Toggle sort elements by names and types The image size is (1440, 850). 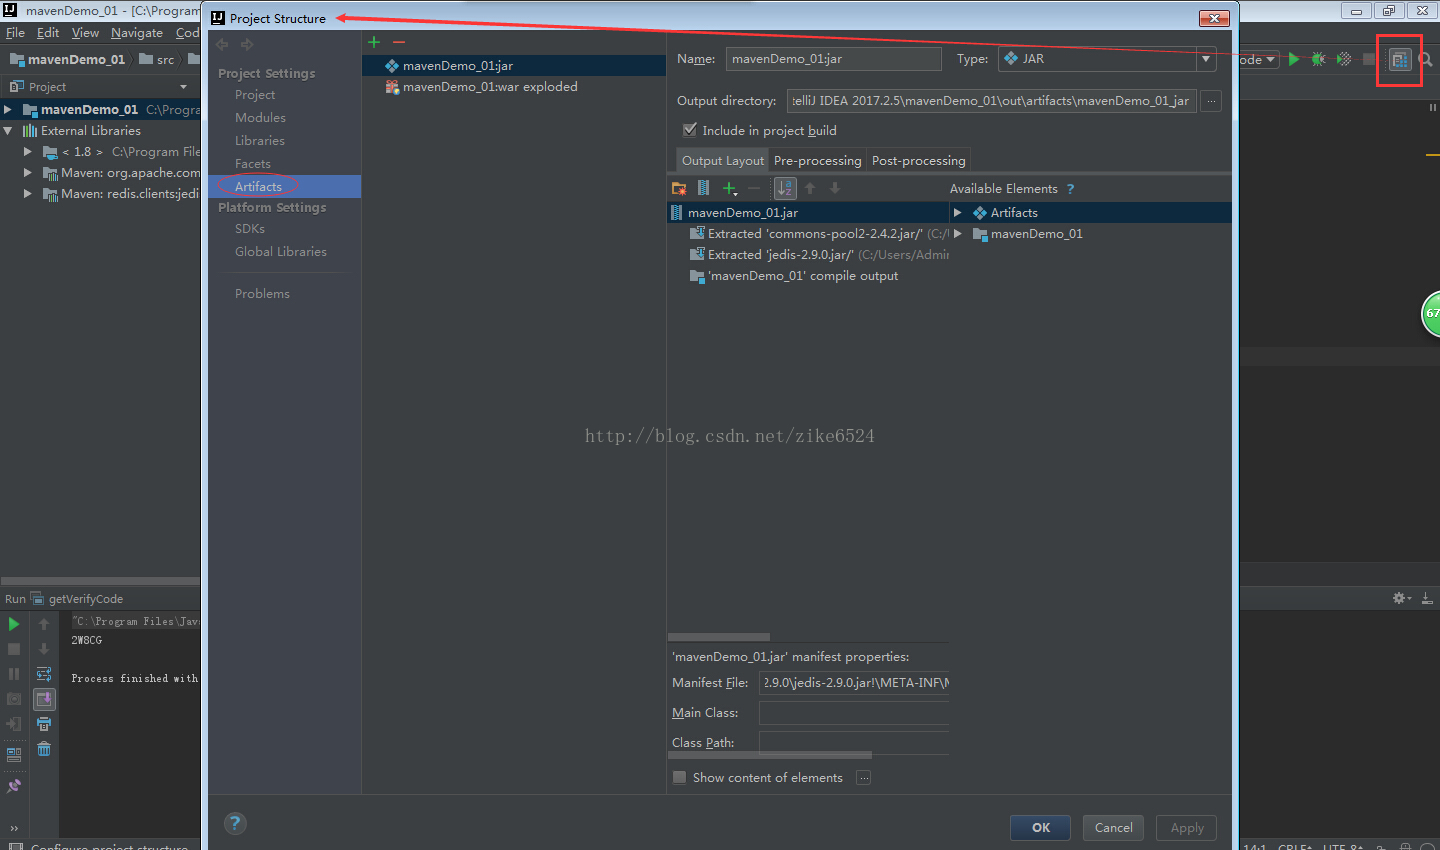[x=785, y=188]
